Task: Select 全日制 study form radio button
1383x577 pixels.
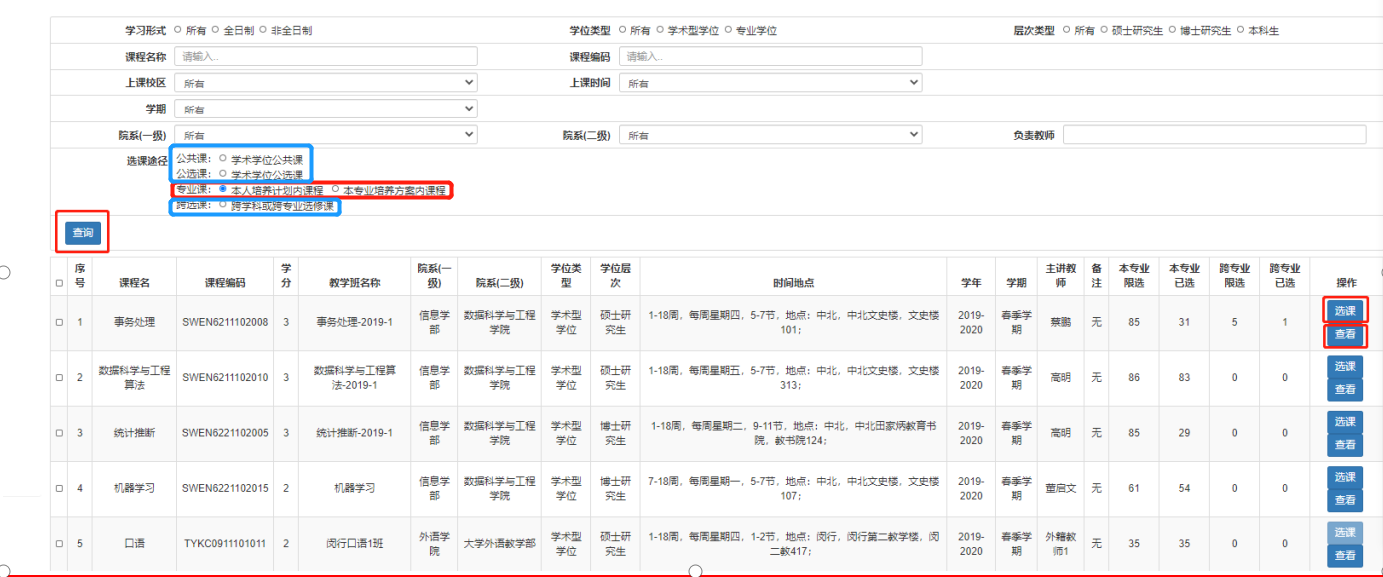Action: (x=215, y=30)
